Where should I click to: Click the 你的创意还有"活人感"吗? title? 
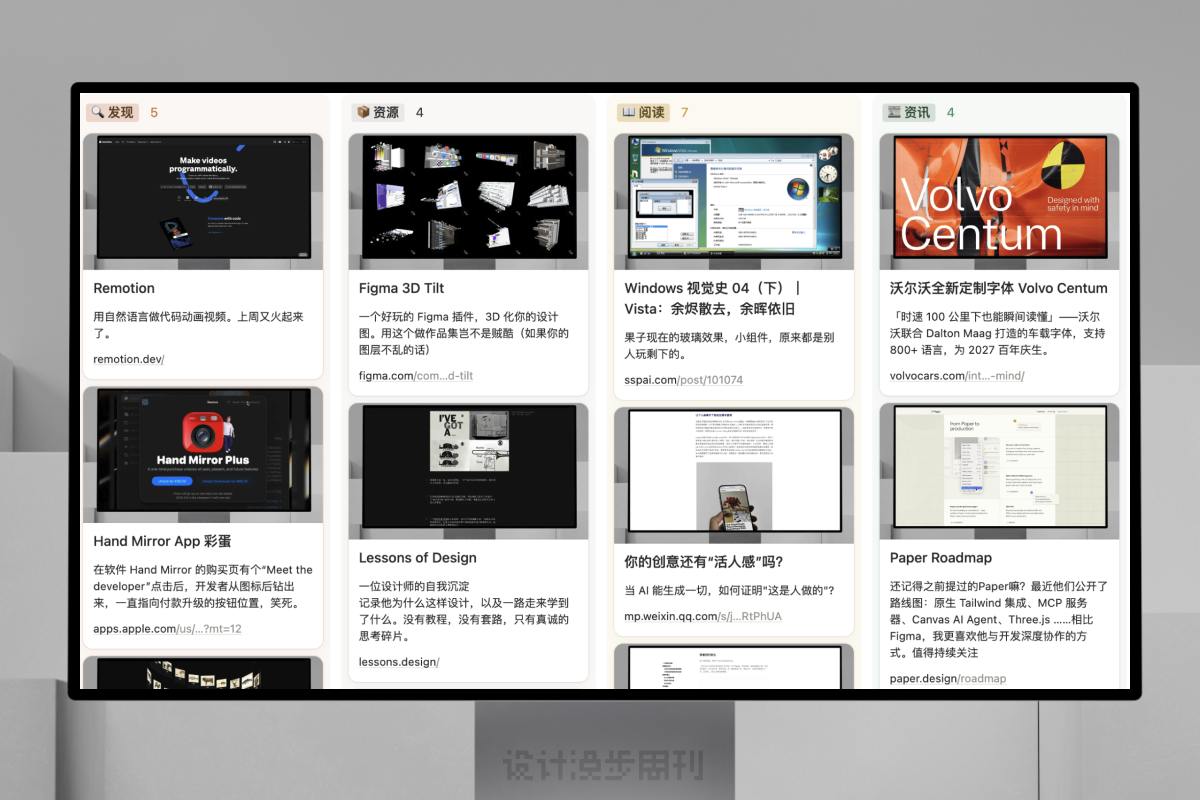(x=704, y=562)
